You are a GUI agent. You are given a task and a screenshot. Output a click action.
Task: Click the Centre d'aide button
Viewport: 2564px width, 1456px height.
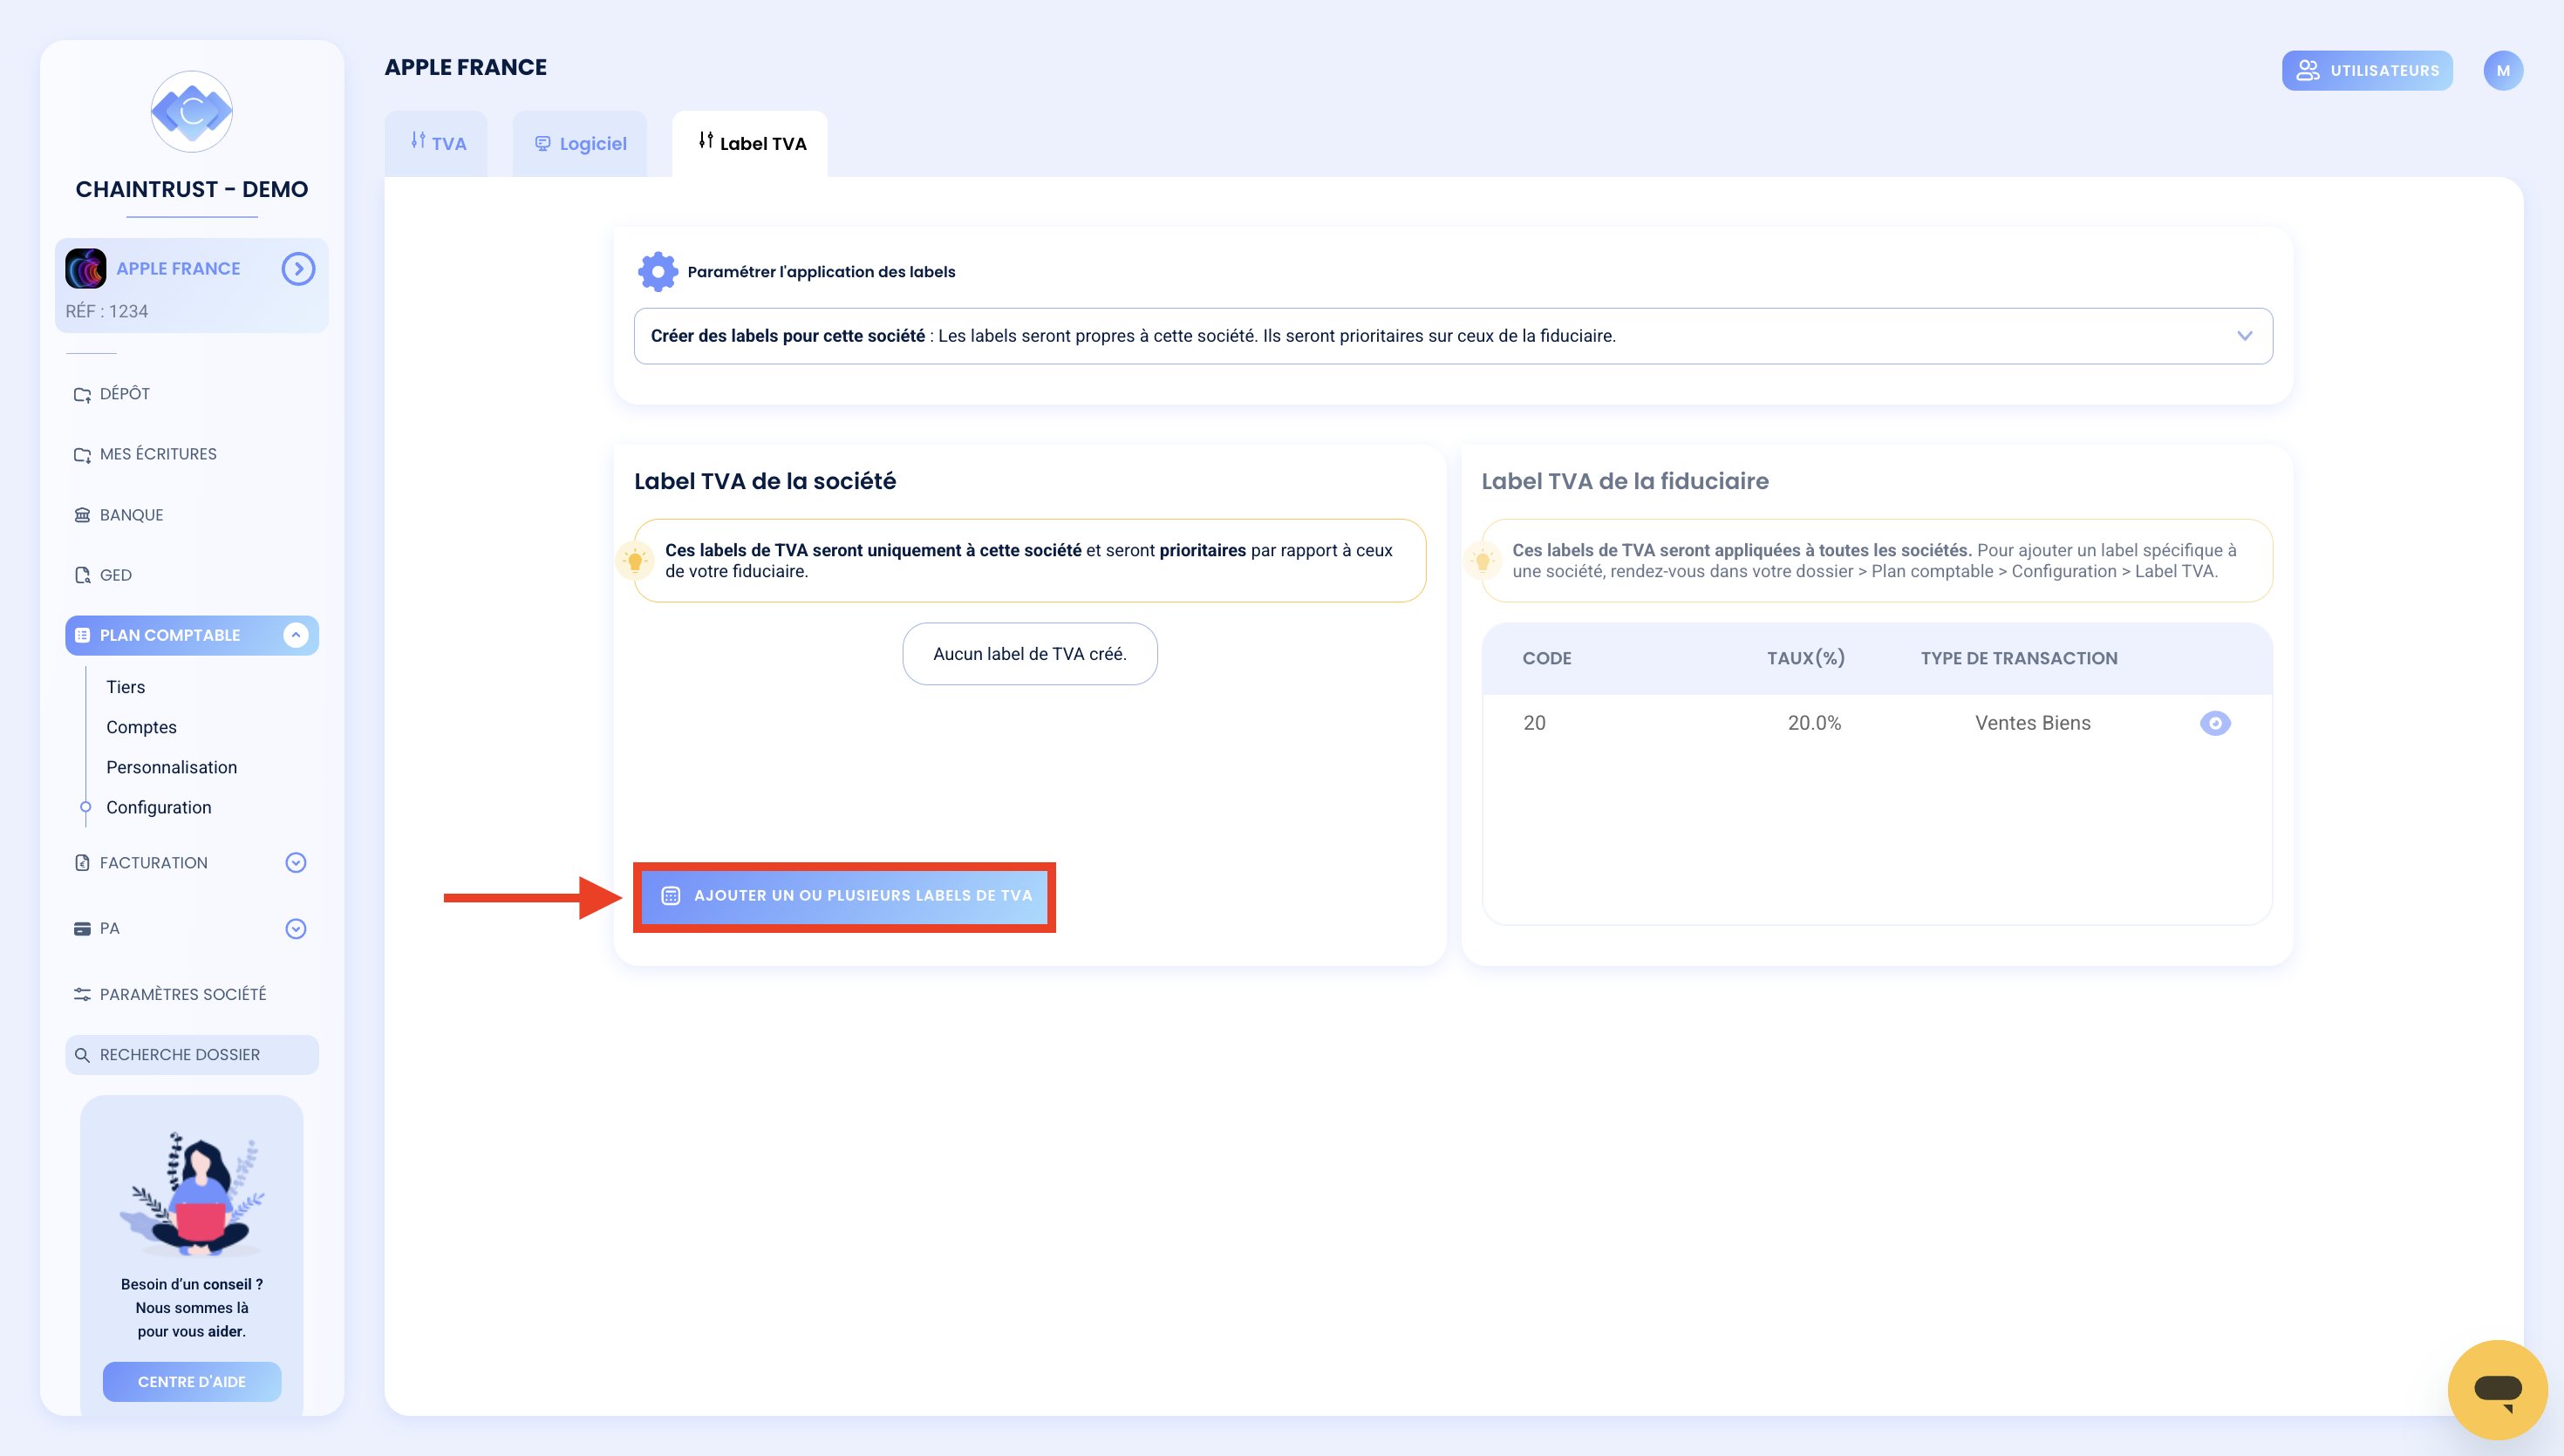pos(192,1381)
